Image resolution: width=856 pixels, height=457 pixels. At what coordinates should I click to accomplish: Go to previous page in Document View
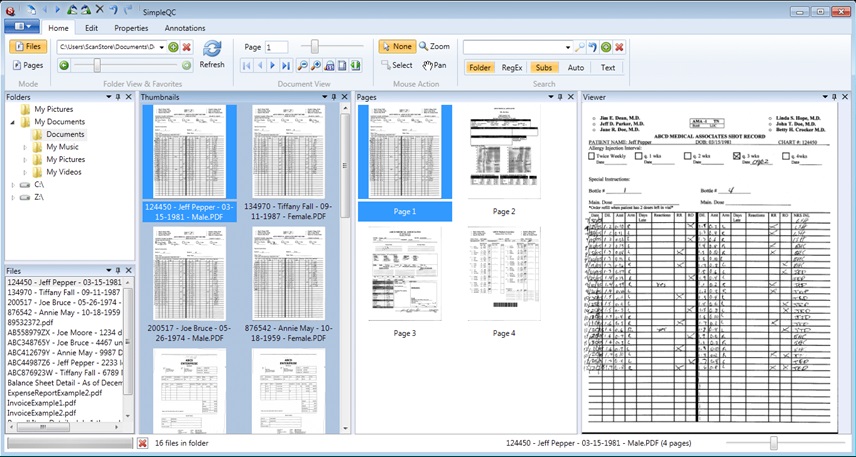(x=260, y=66)
